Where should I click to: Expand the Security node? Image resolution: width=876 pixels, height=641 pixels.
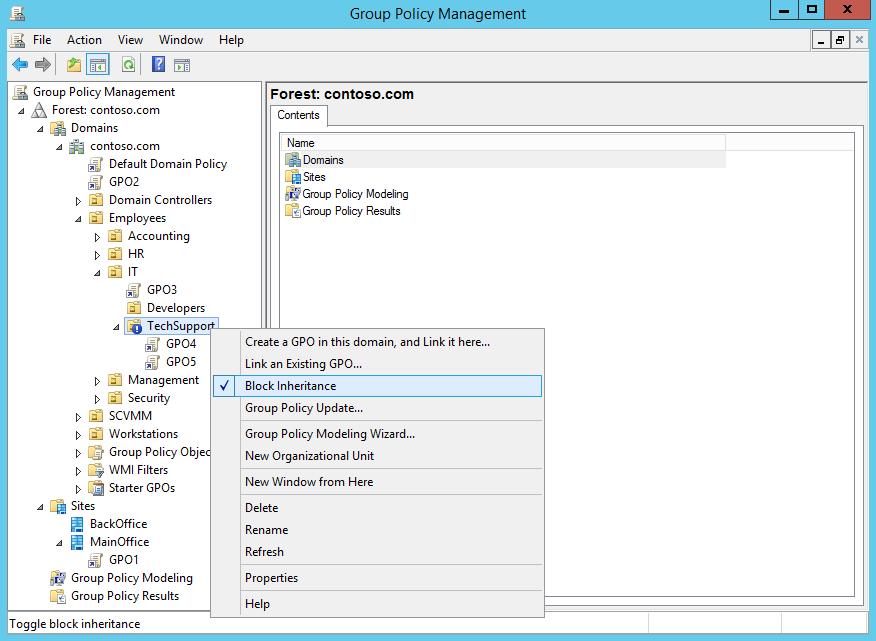(x=97, y=399)
